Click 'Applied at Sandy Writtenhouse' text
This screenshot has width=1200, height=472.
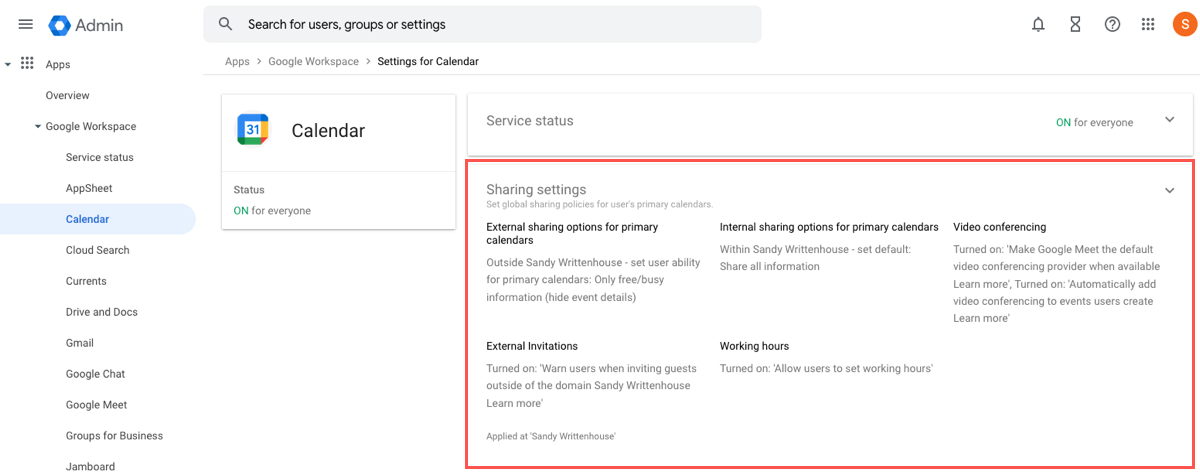[551, 436]
